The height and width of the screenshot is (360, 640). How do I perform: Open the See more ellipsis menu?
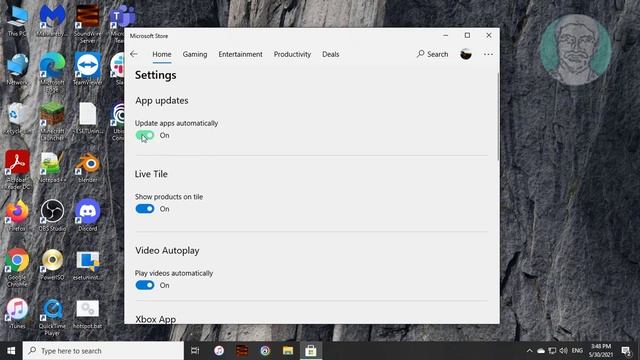click(488, 54)
